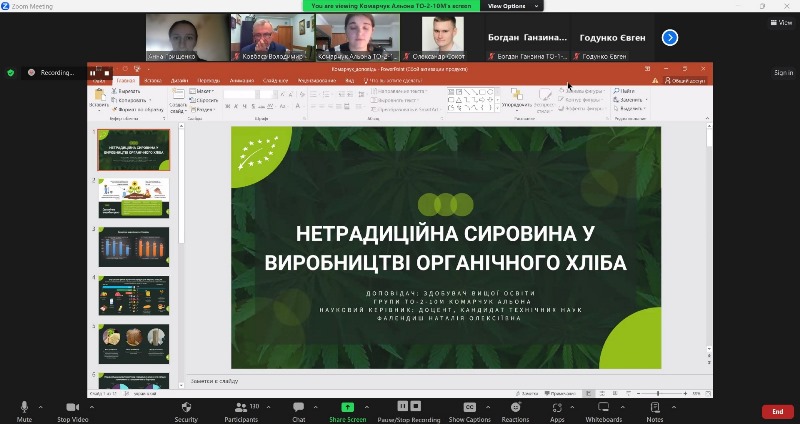Click the Sign in button
The height and width of the screenshot is (424, 800).
tap(783, 72)
